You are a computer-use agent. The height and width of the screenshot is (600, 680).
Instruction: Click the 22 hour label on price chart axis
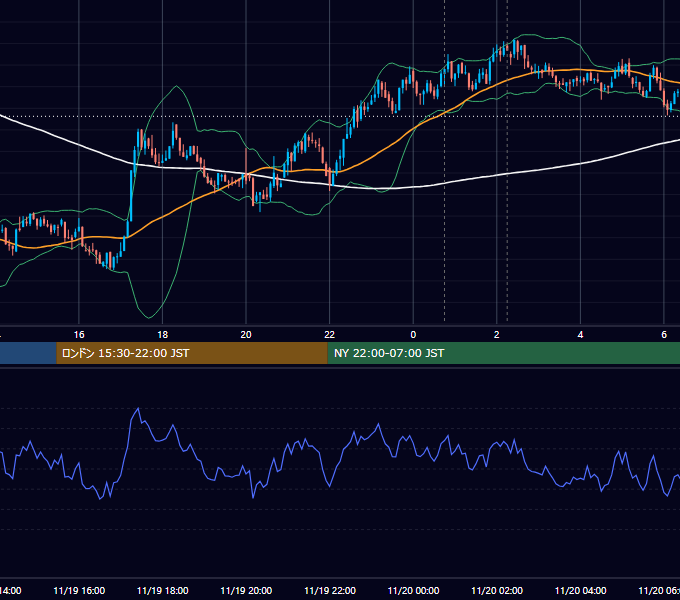330,335
